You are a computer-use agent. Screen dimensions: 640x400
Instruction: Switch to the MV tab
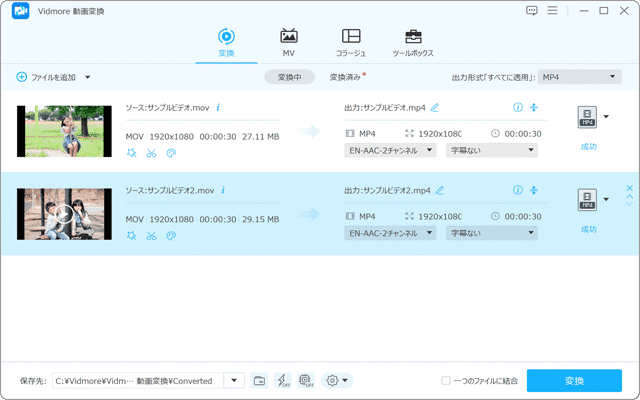(x=289, y=43)
